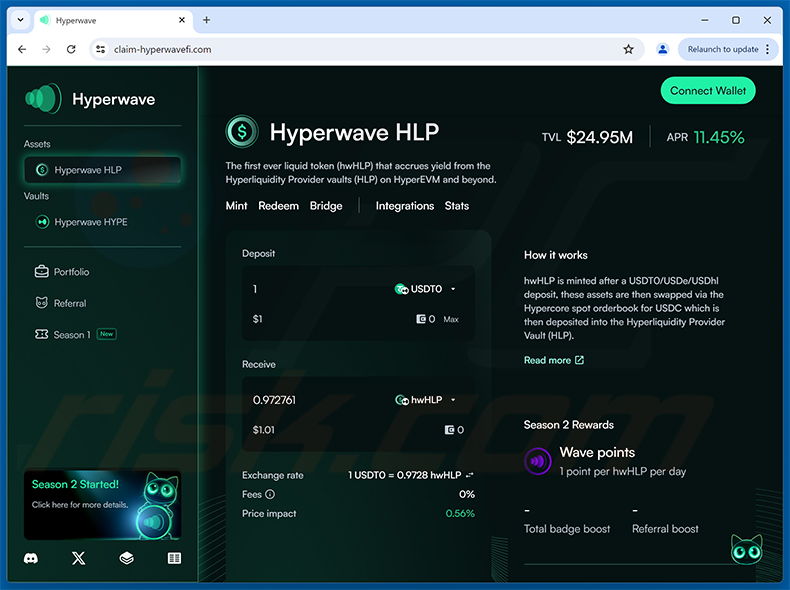Switch to the Redeem tab
This screenshot has height=590, width=790.
[x=279, y=206]
